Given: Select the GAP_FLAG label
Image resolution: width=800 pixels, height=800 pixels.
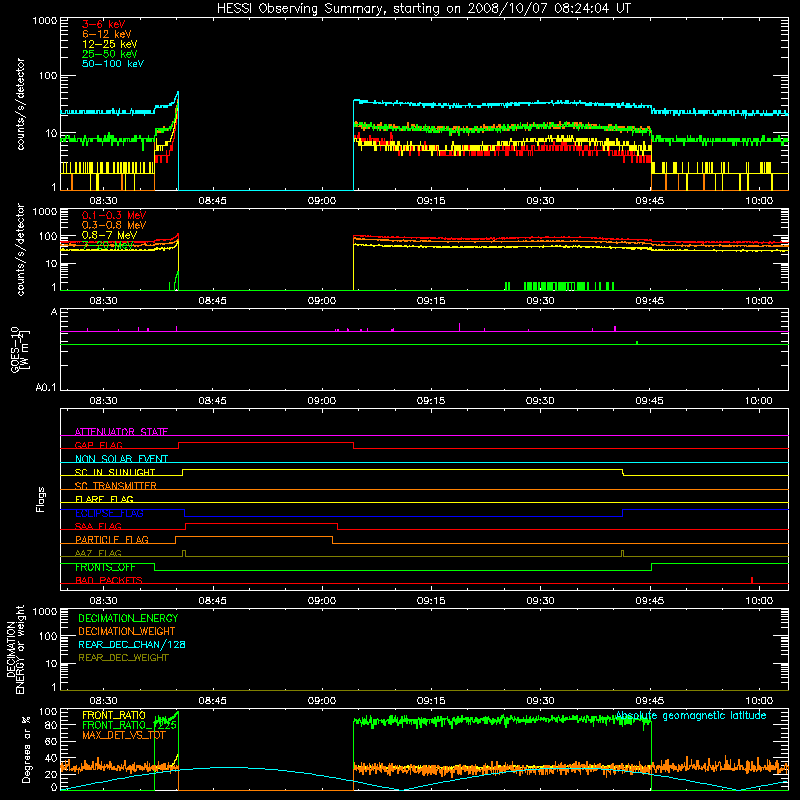Looking at the screenshot, I should 98,445.
